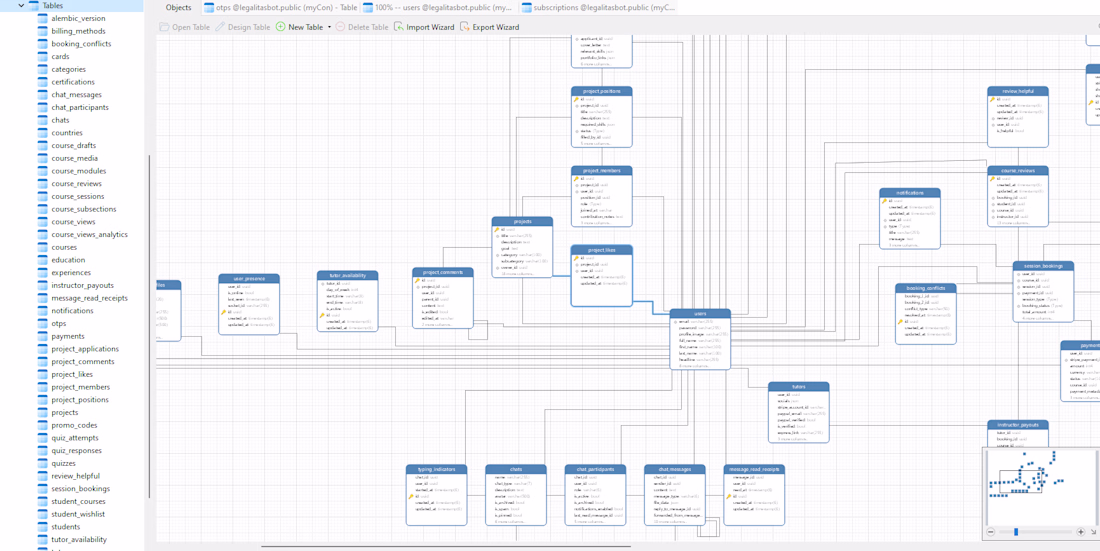Screen dimensions: 1100x551
Task: Click the Open Table toolbar icon
Action: coord(165,27)
